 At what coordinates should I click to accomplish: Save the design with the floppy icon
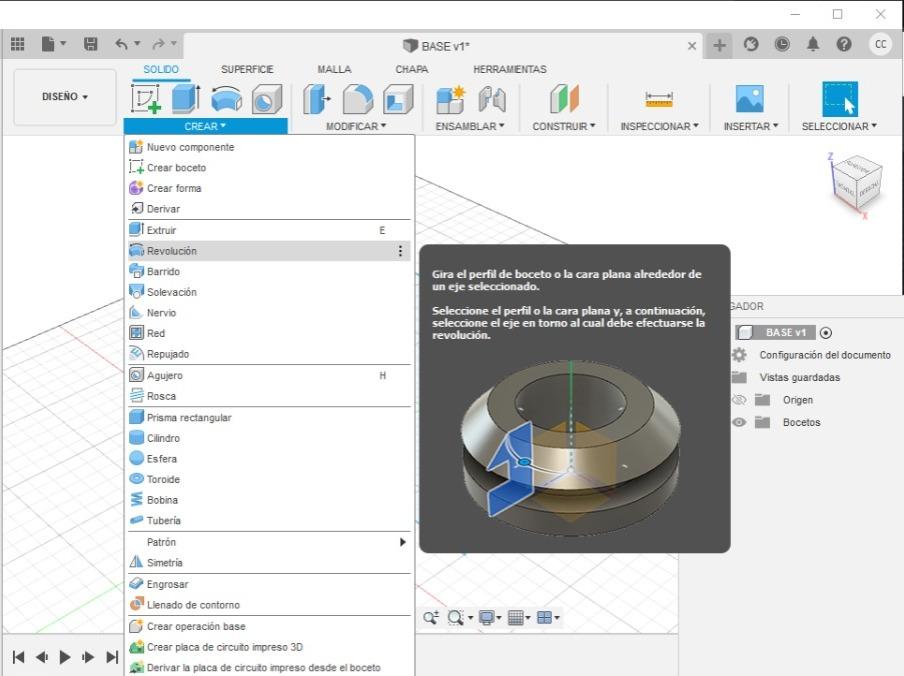click(x=91, y=44)
